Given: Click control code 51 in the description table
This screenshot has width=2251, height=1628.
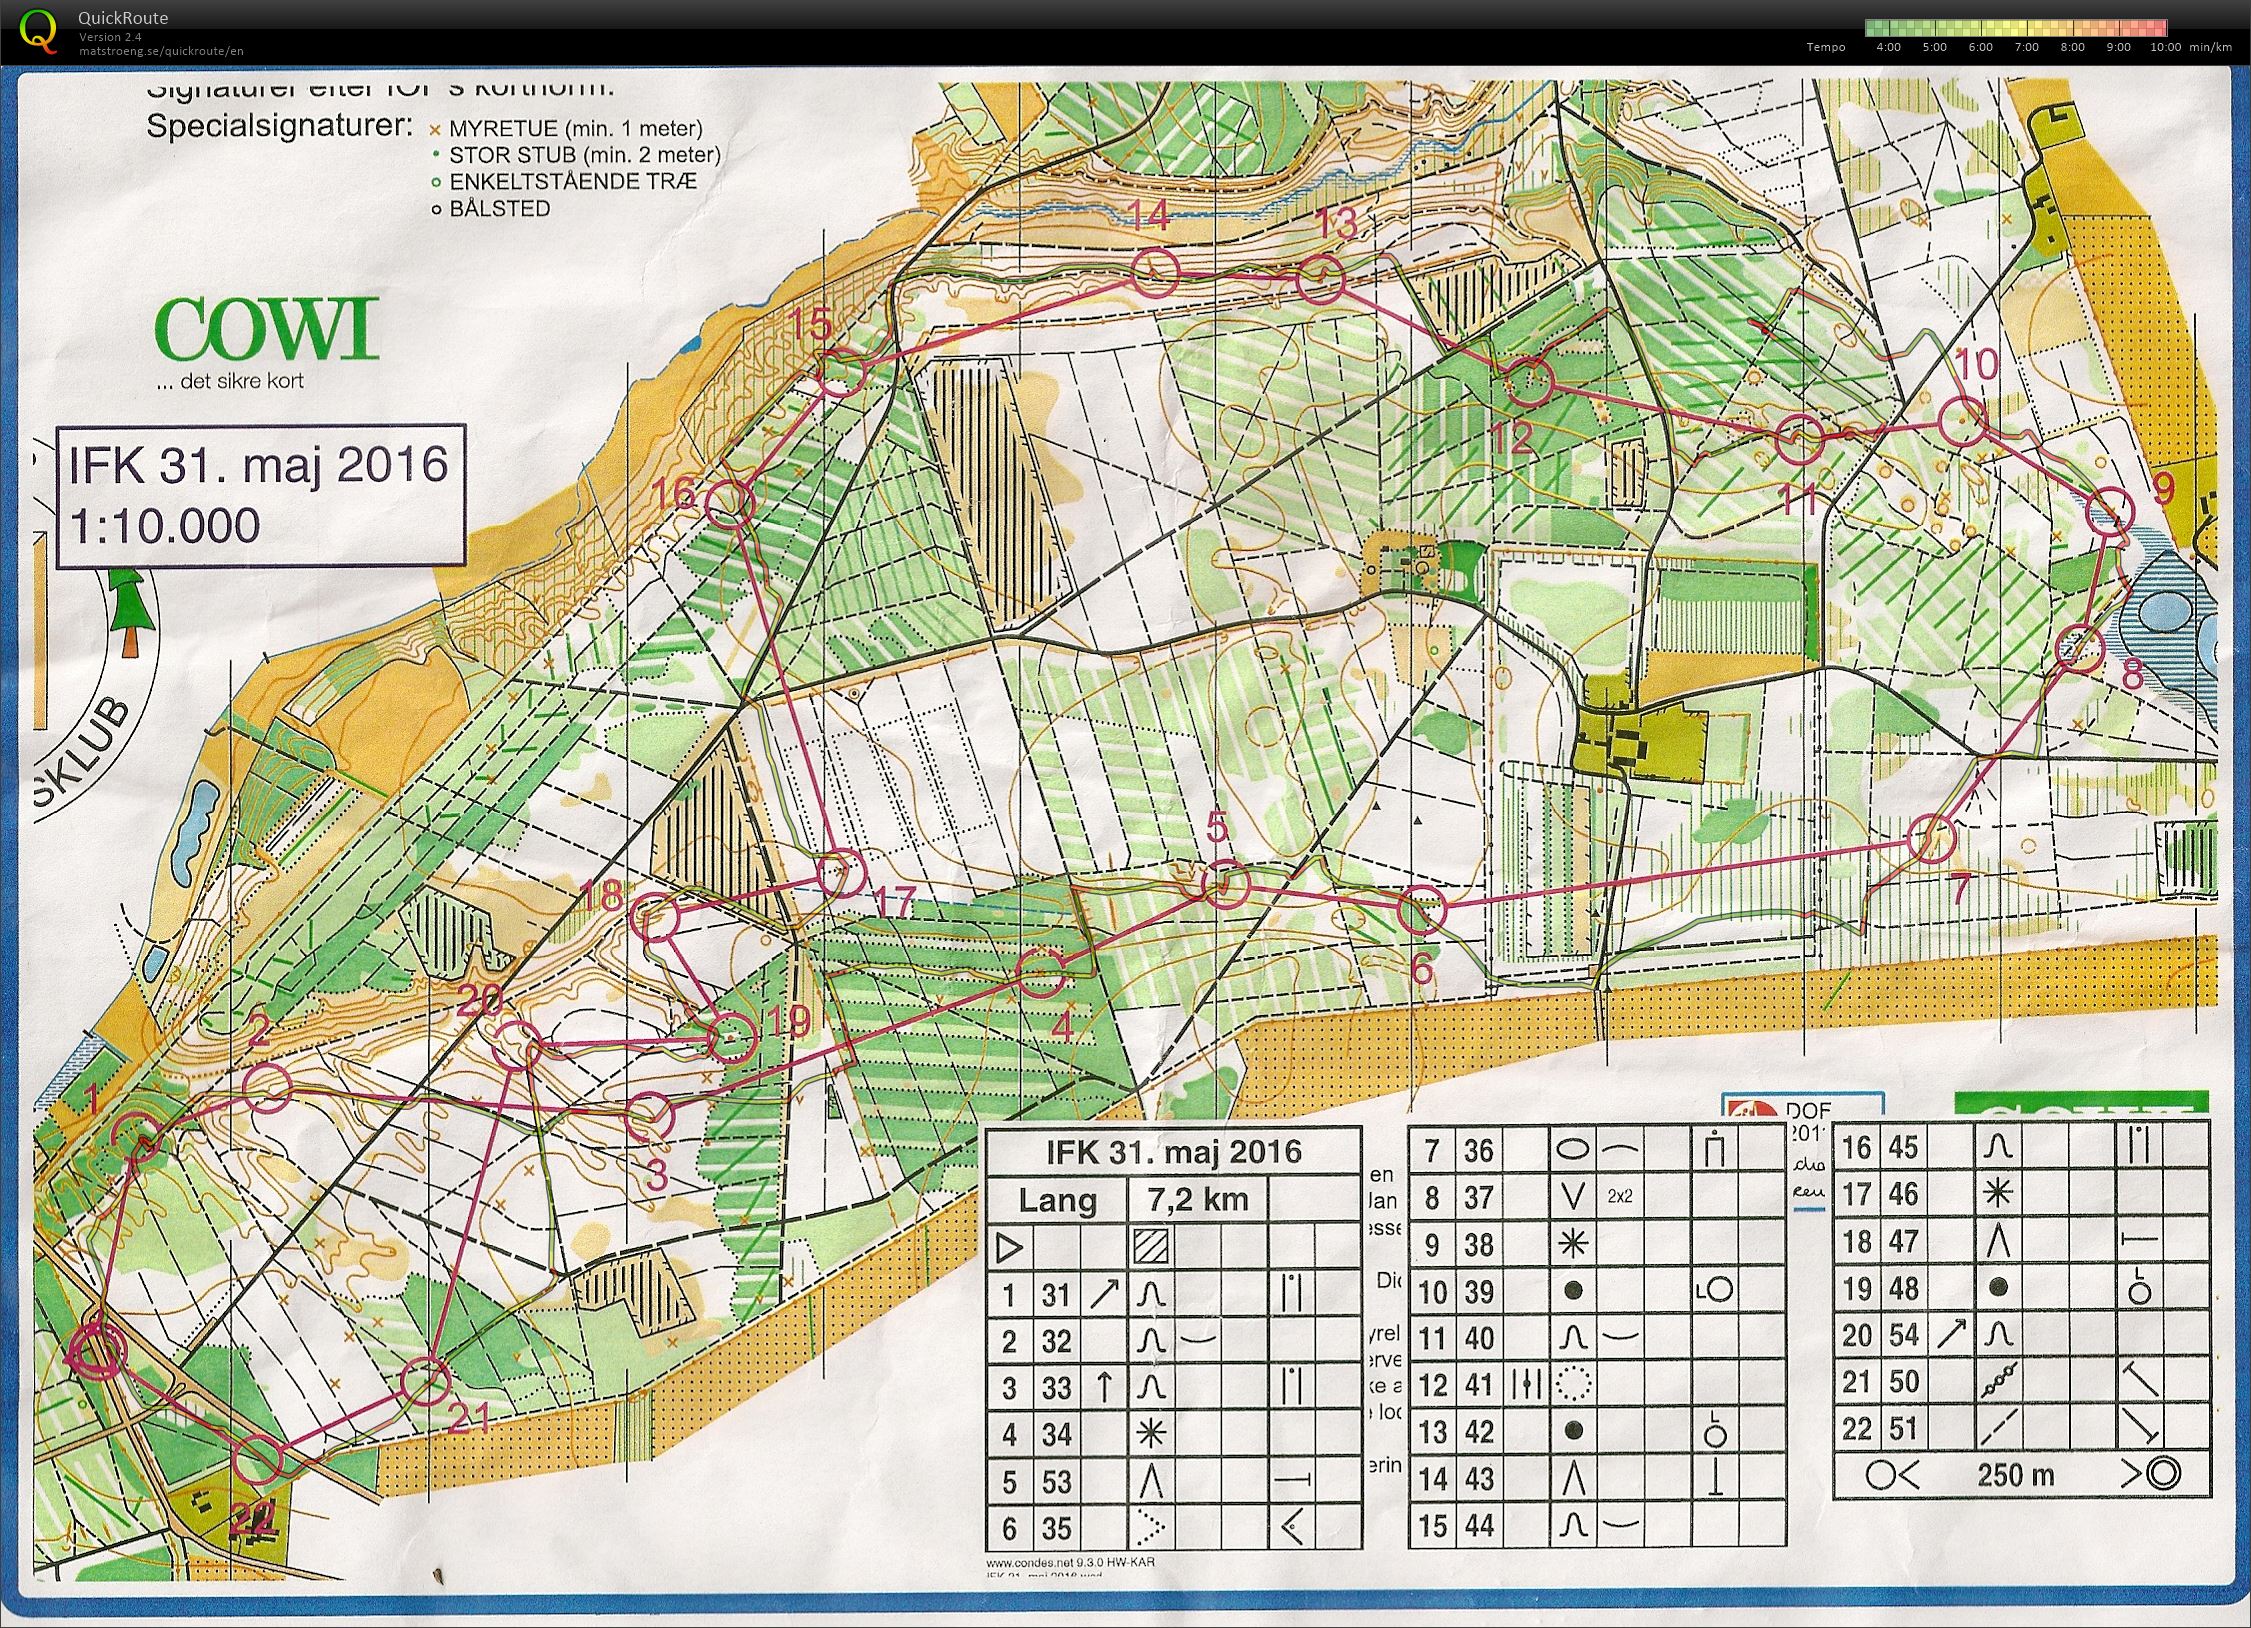Looking at the screenshot, I should click(1903, 1429).
